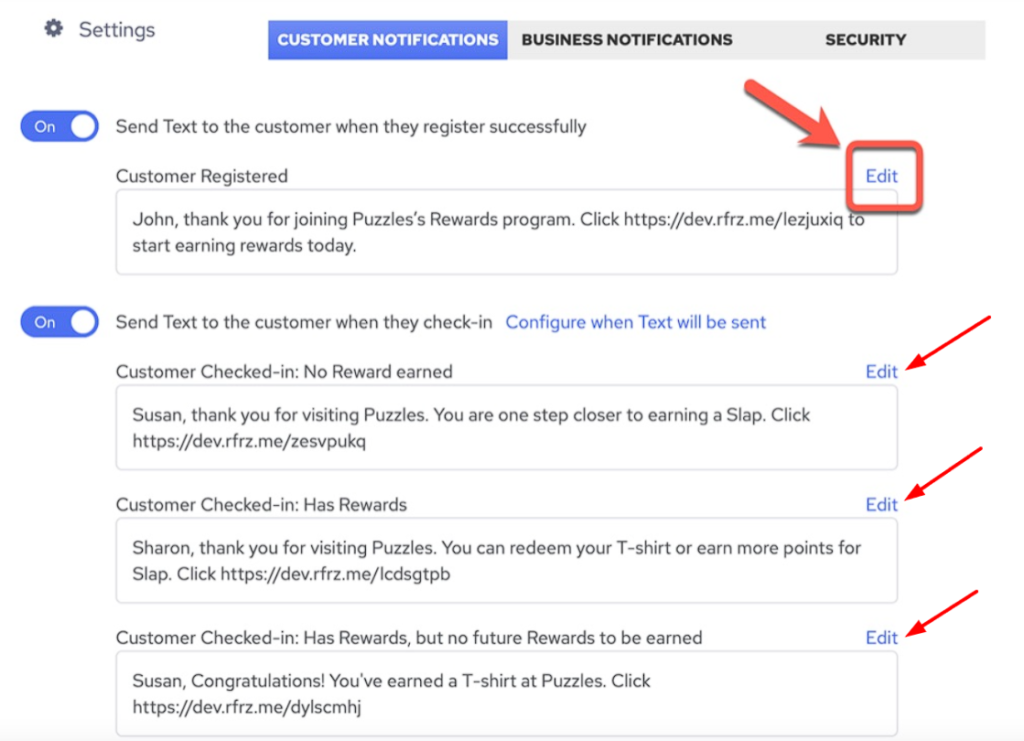Click the Customer Registered field label
Image resolution: width=1024 pixels, height=741 pixels.
201,176
